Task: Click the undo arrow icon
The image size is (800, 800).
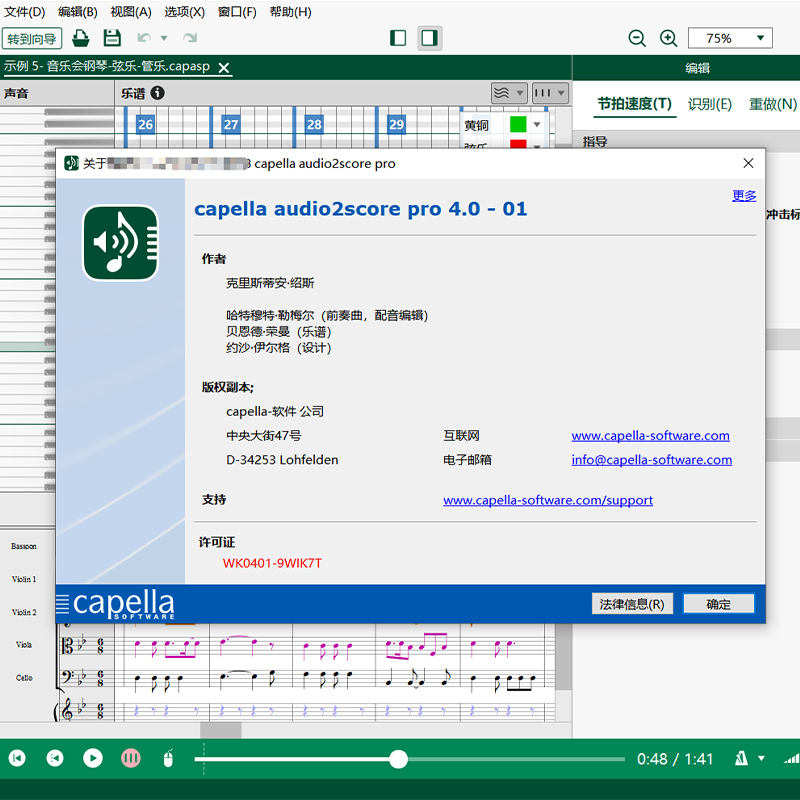Action: pyautogui.click(x=144, y=38)
